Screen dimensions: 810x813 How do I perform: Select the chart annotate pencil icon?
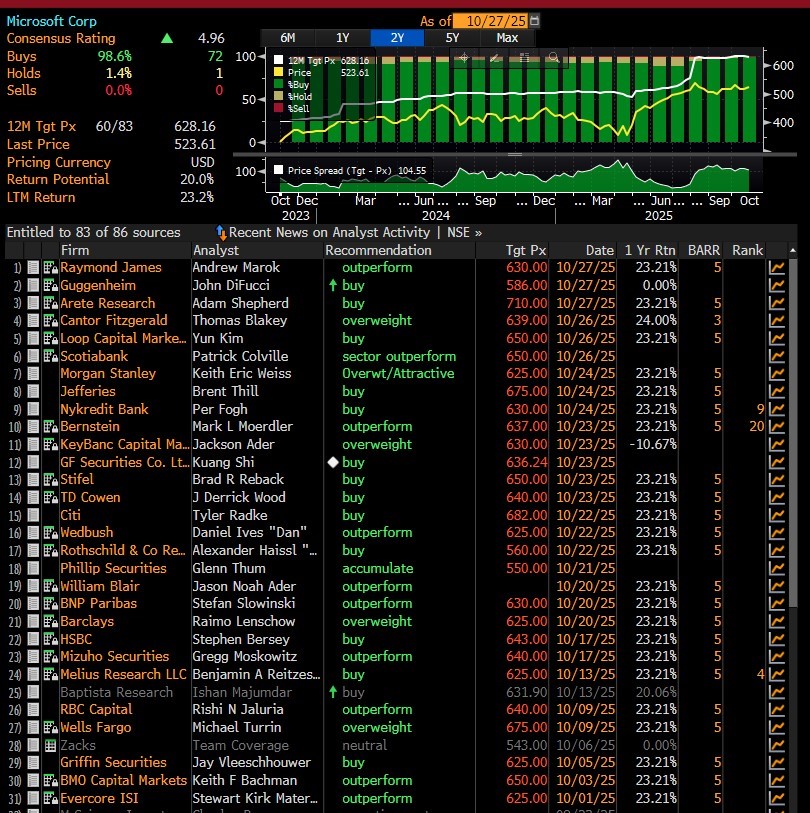(x=494, y=58)
